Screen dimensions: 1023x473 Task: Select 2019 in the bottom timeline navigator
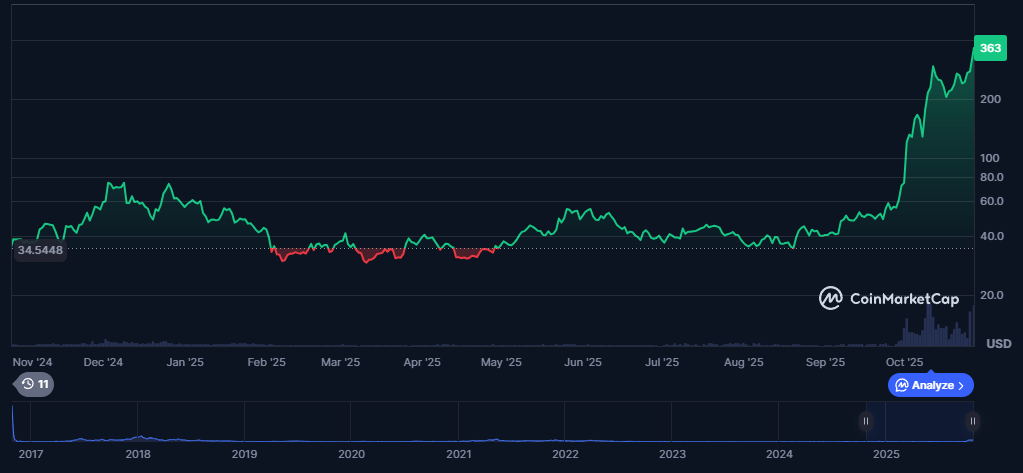pos(244,454)
